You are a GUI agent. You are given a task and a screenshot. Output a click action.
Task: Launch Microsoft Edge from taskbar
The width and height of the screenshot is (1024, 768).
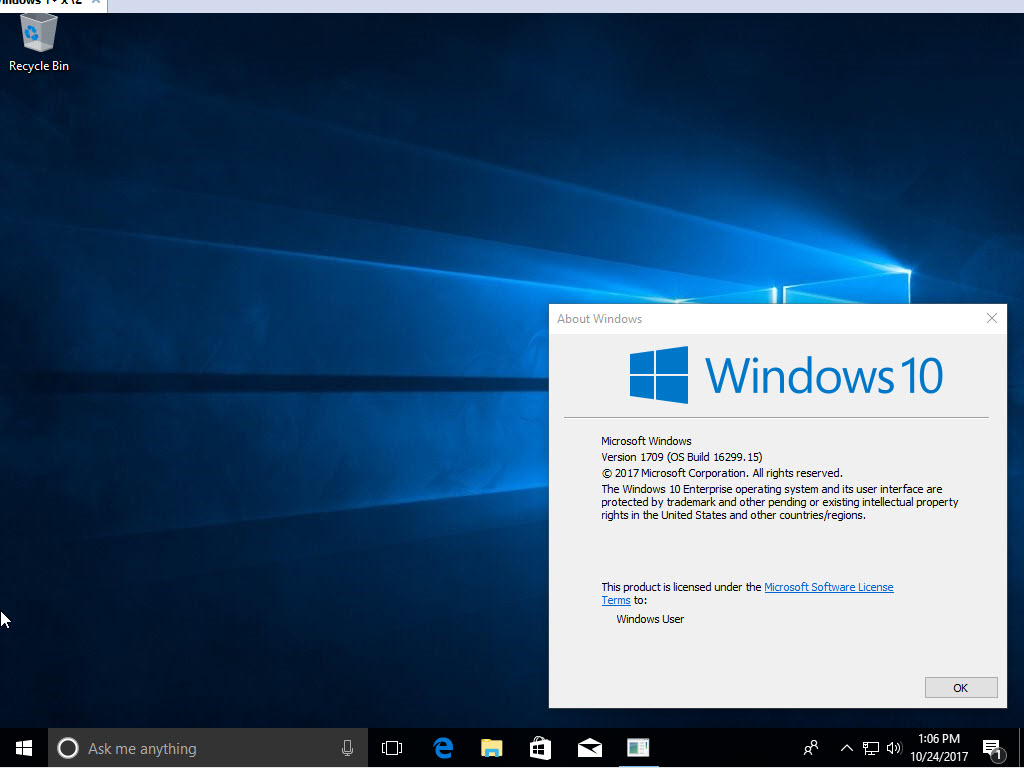(443, 748)
